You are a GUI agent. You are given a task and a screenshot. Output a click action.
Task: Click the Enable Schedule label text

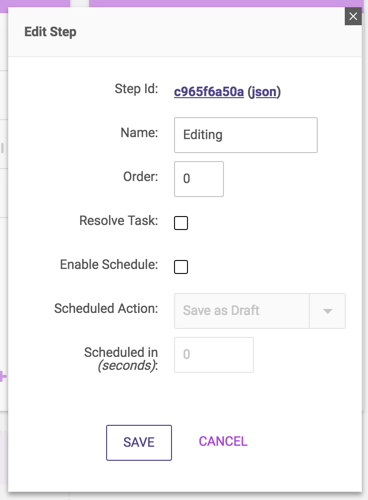coord(109,264)
